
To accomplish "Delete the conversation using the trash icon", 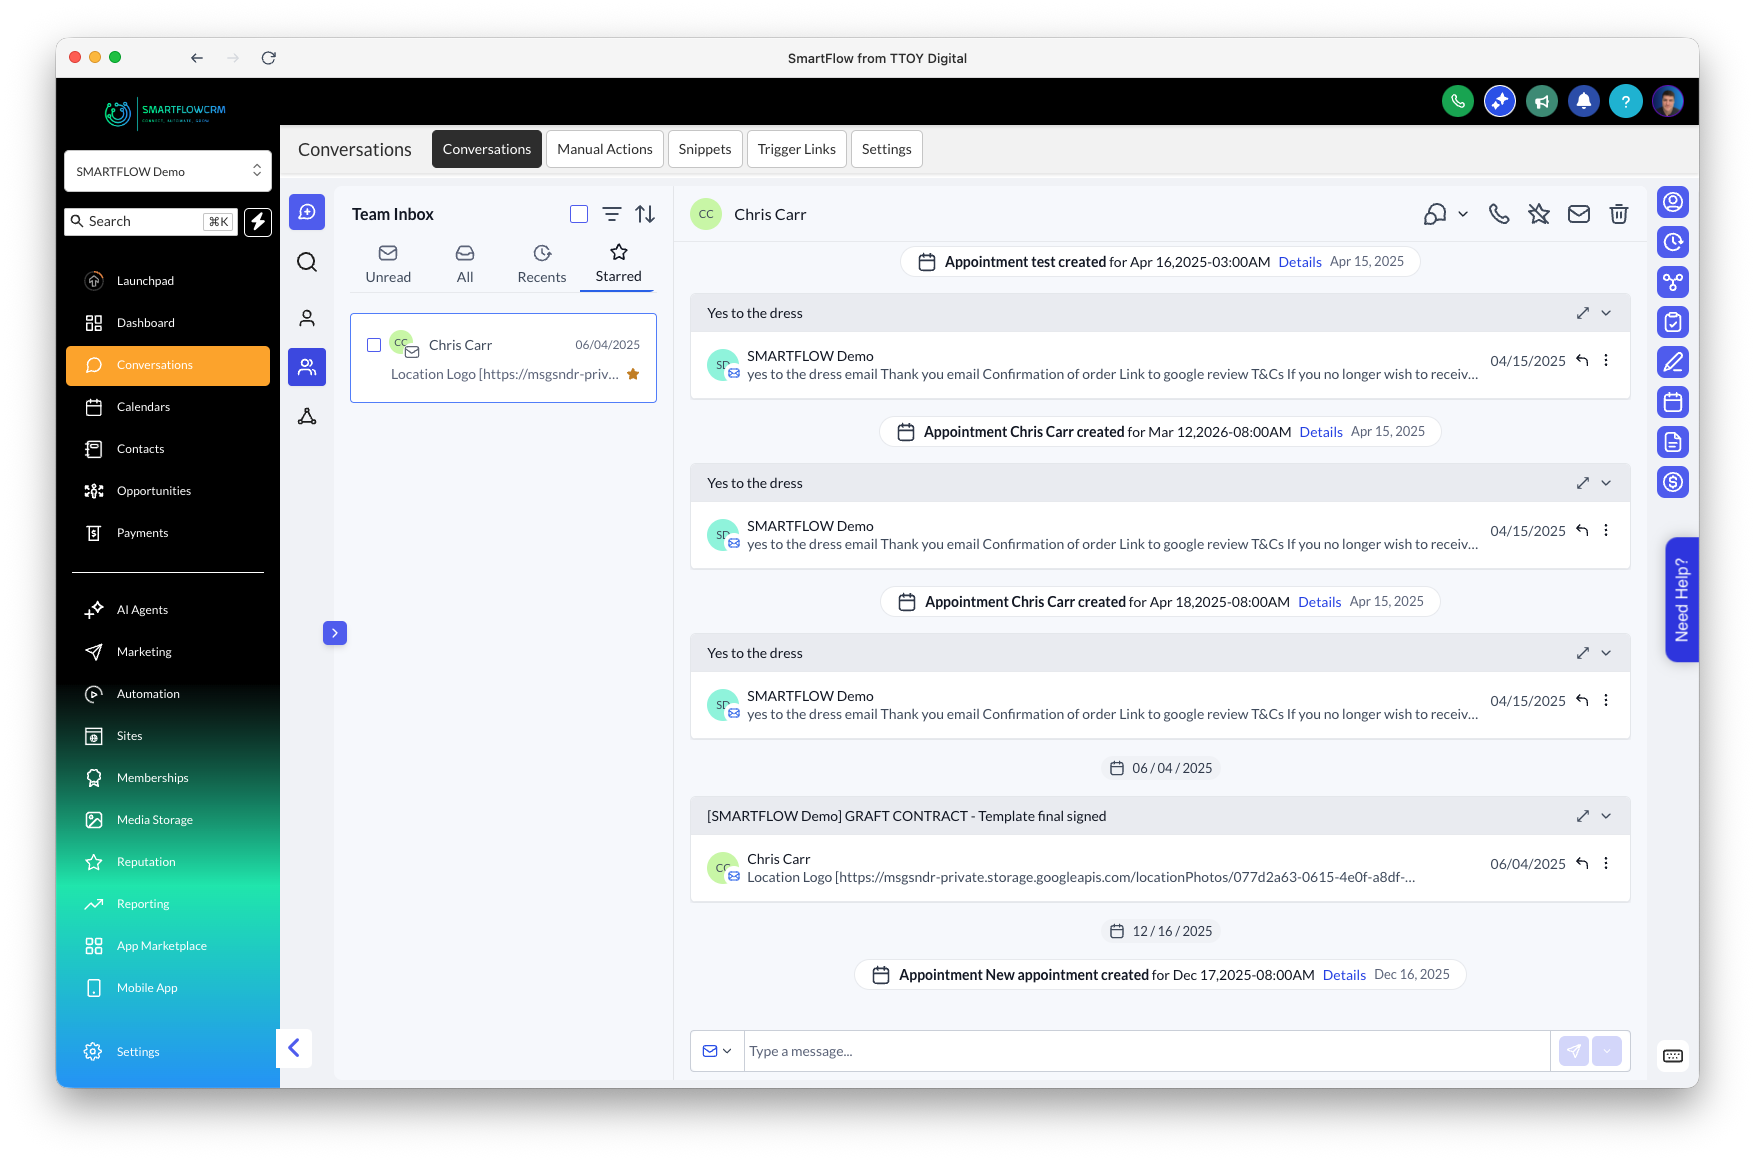I will click(1619, 213).
